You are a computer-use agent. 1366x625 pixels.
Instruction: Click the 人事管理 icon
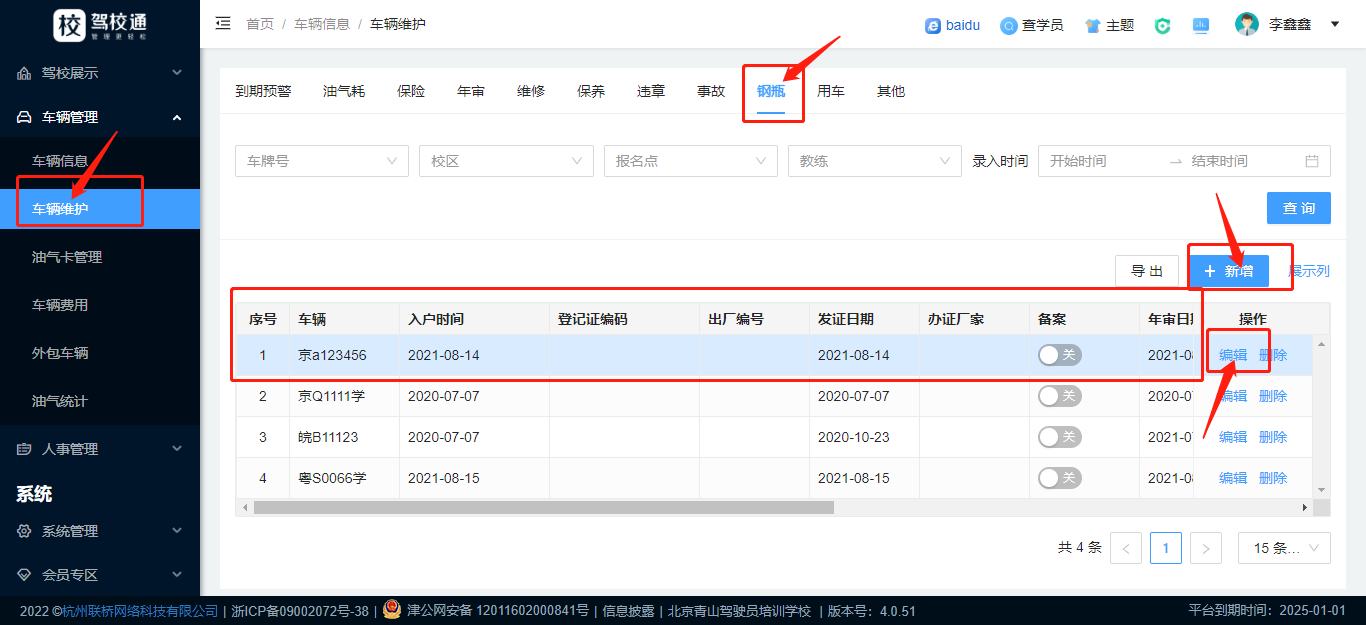(24, 449)
